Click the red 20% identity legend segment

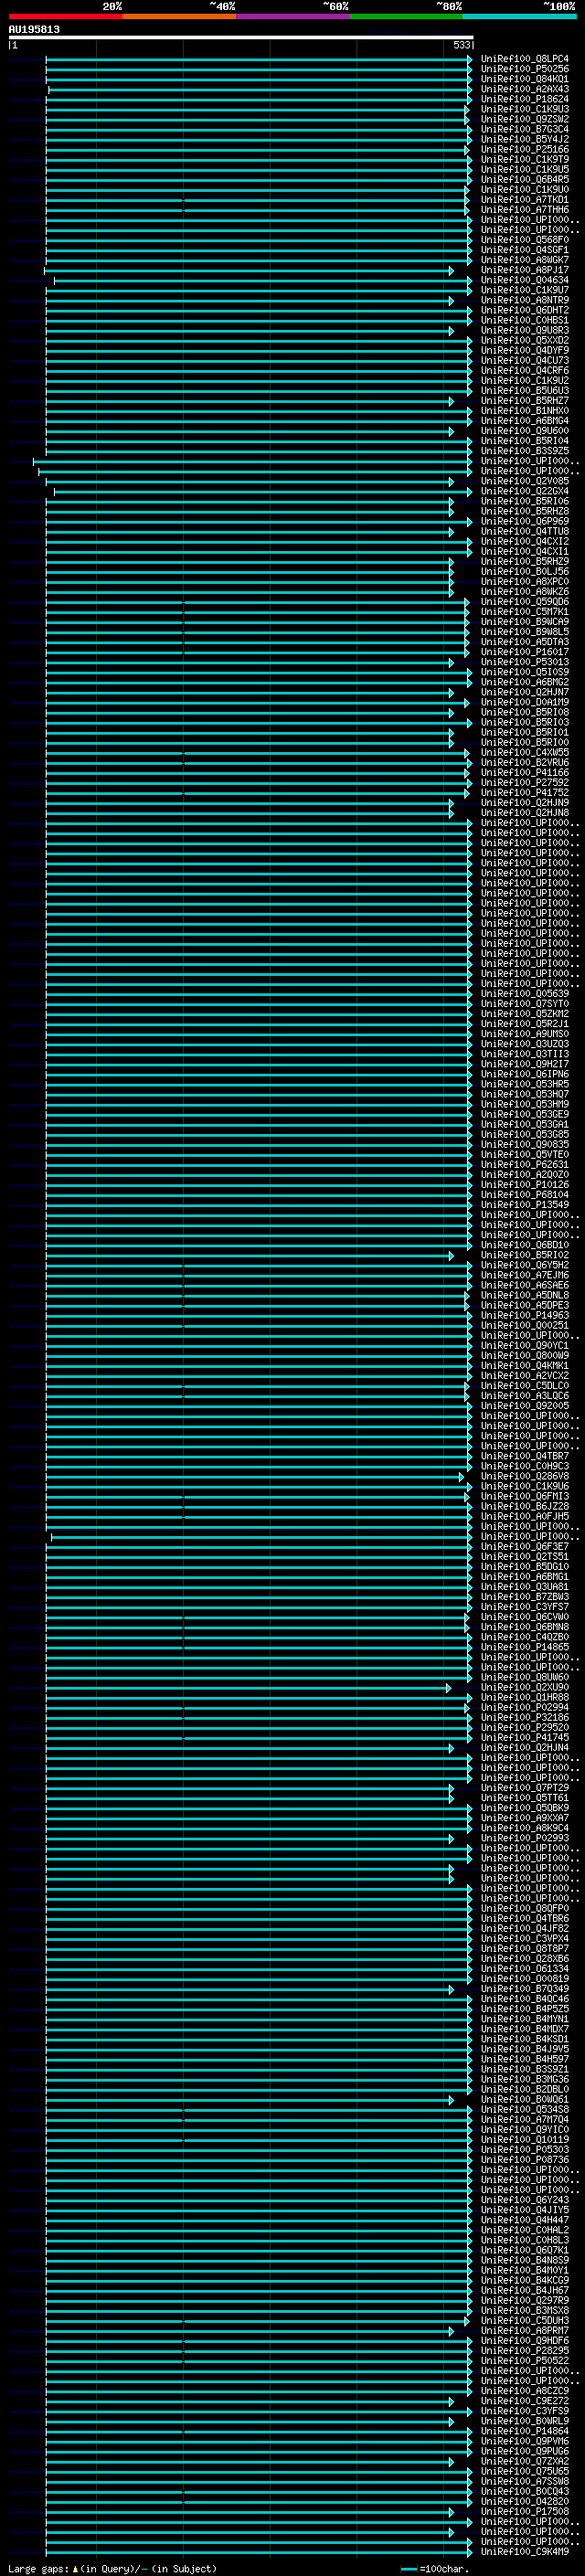click(x=65, y=16)
